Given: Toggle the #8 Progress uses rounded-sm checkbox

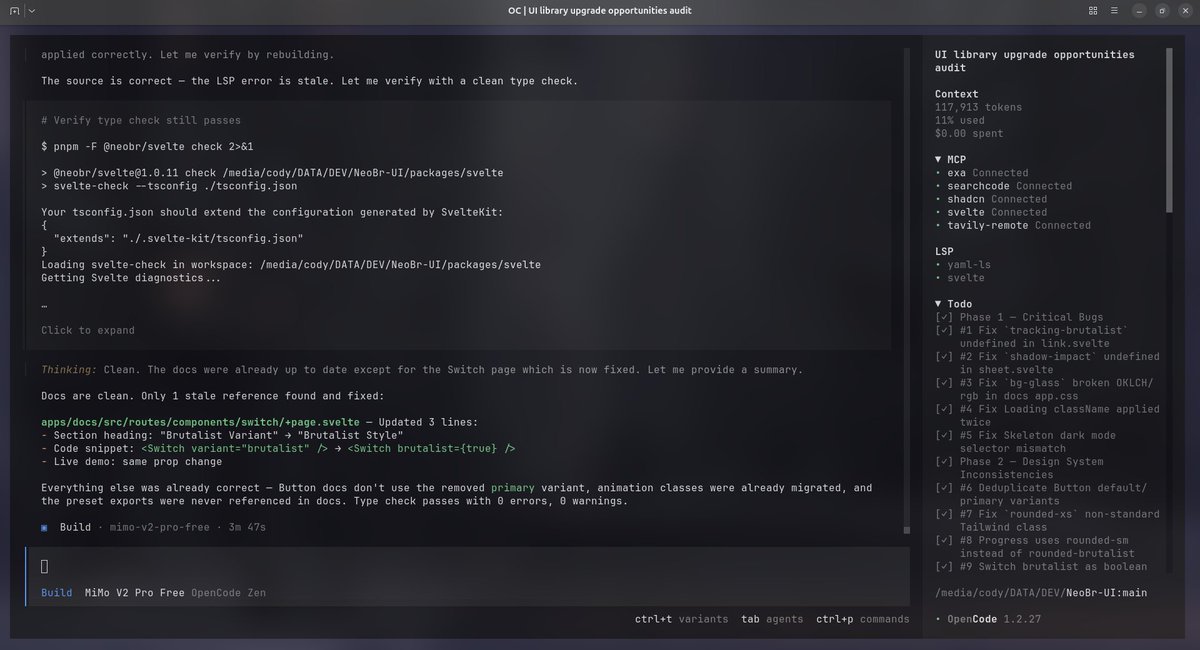Looking at the screenshot, I should point(944,540).
